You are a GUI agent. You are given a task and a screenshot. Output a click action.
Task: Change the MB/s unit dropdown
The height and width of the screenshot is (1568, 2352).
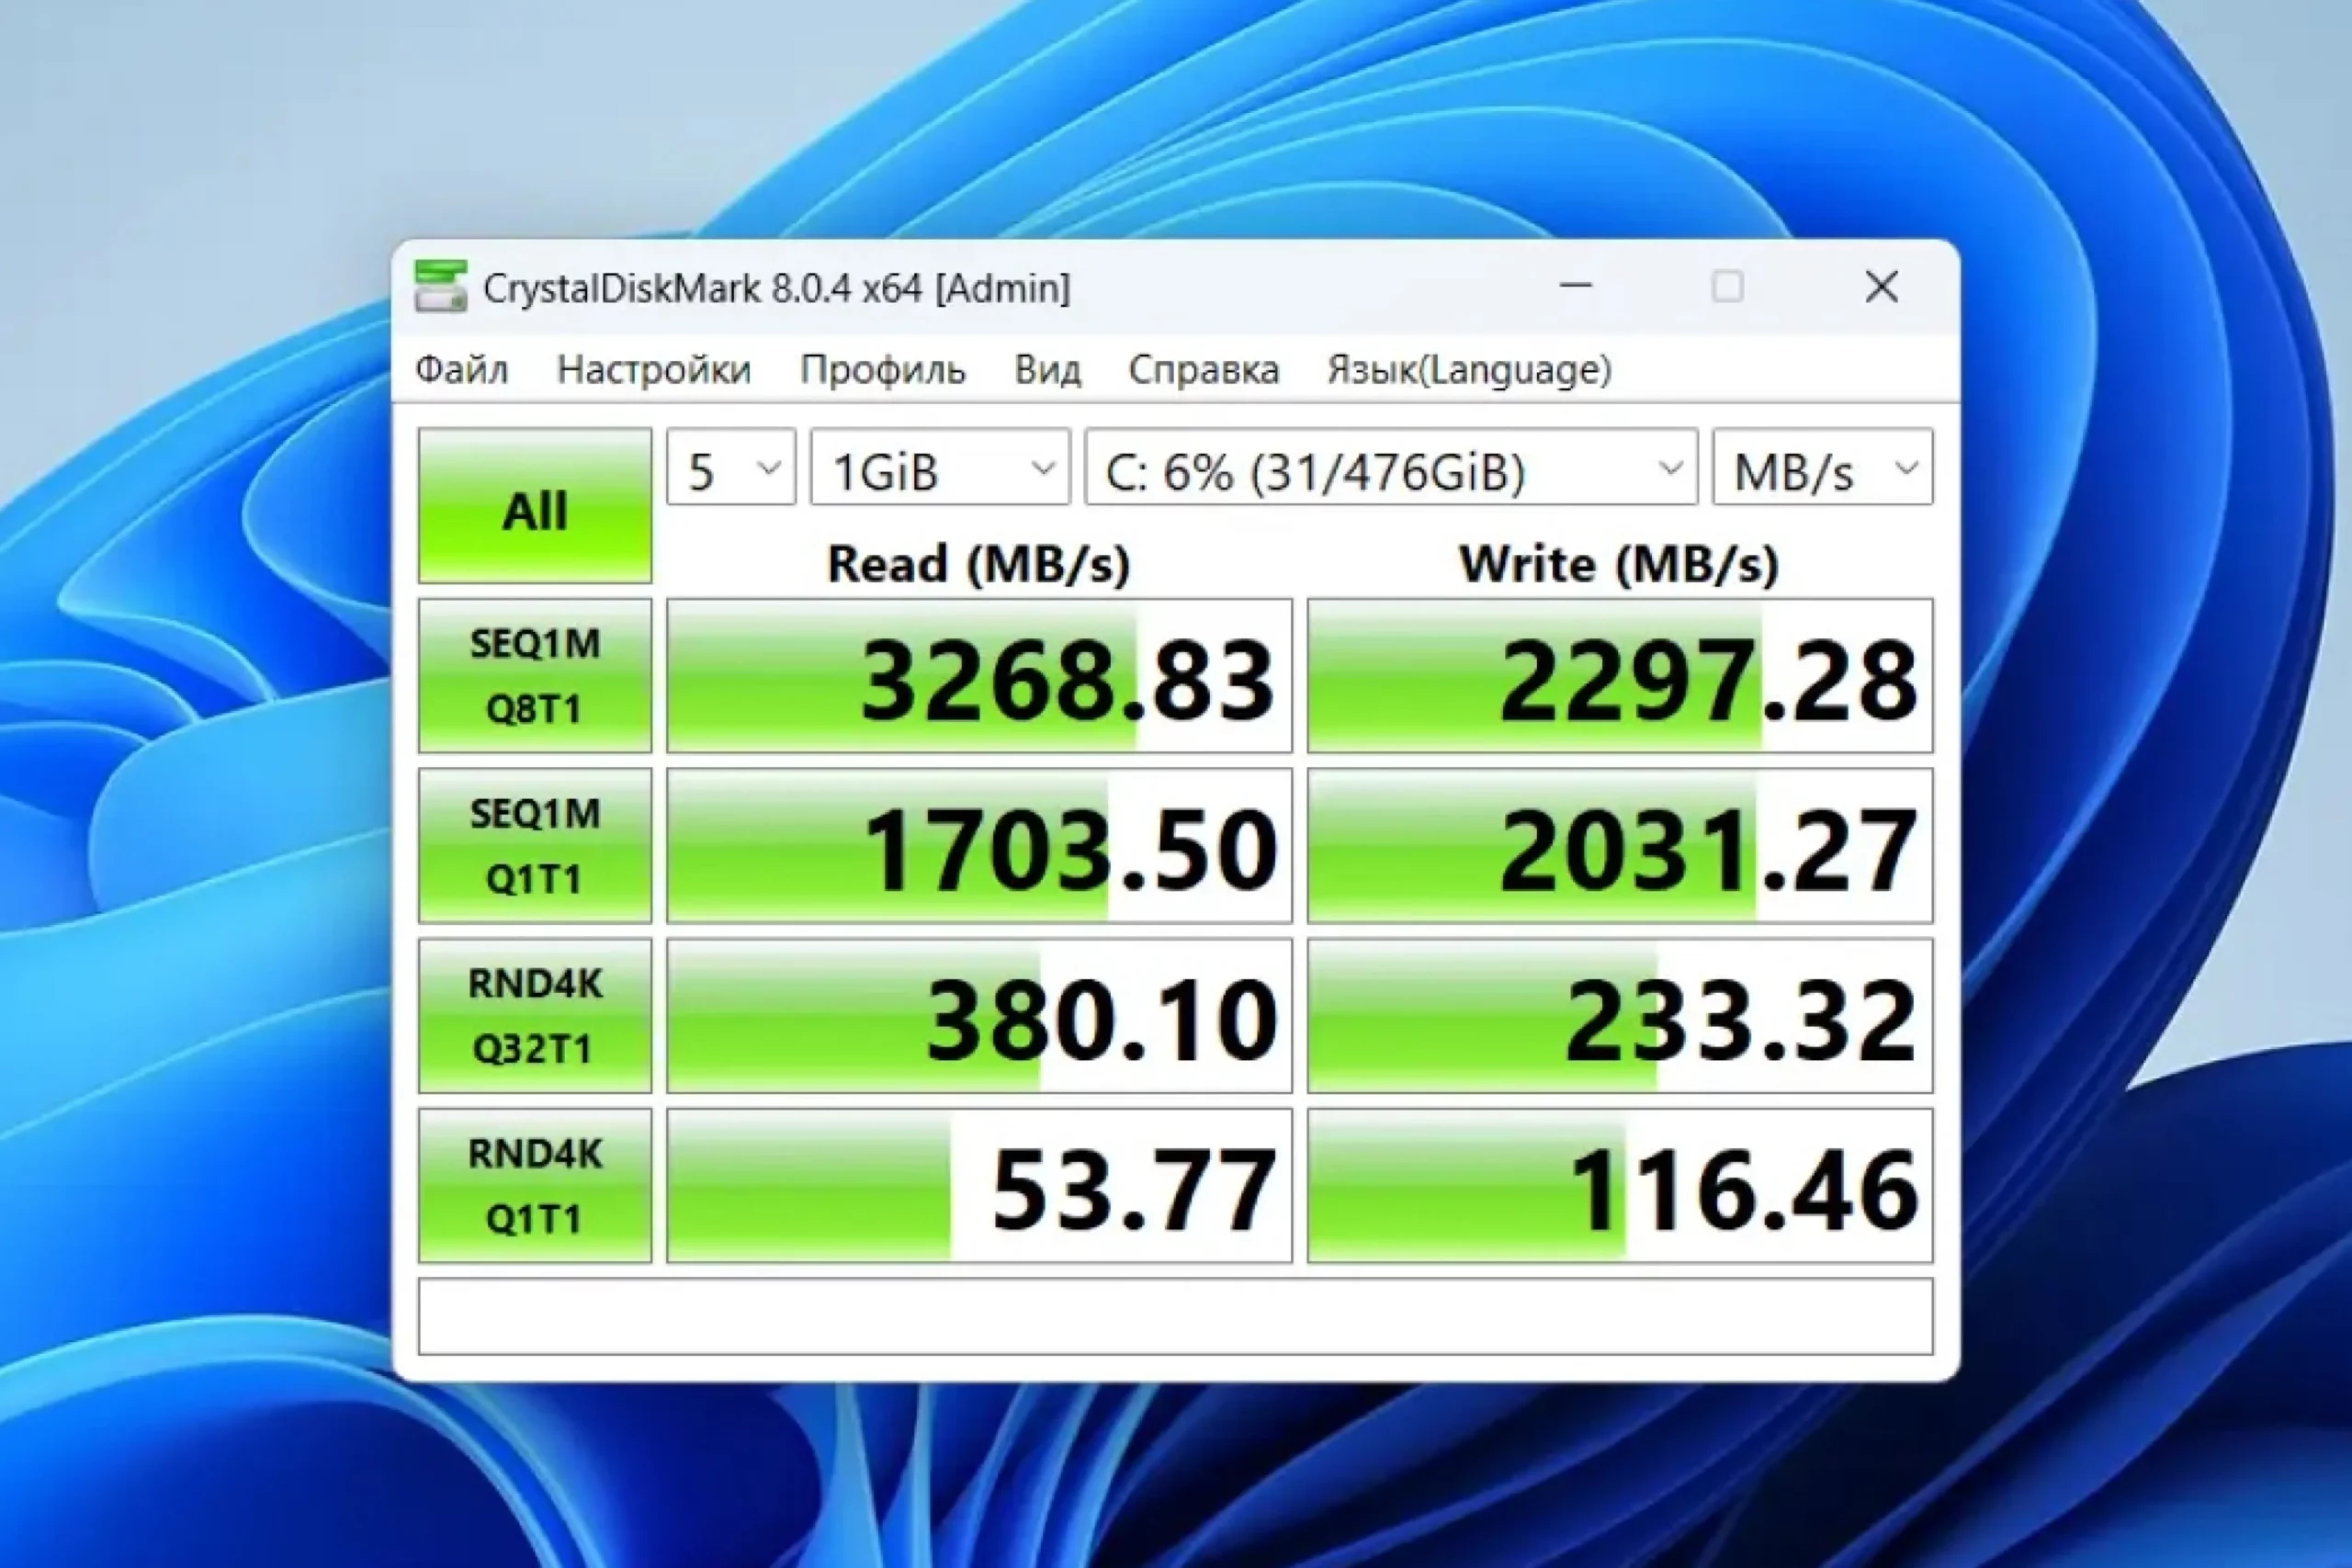click(x=1822, y=468)
